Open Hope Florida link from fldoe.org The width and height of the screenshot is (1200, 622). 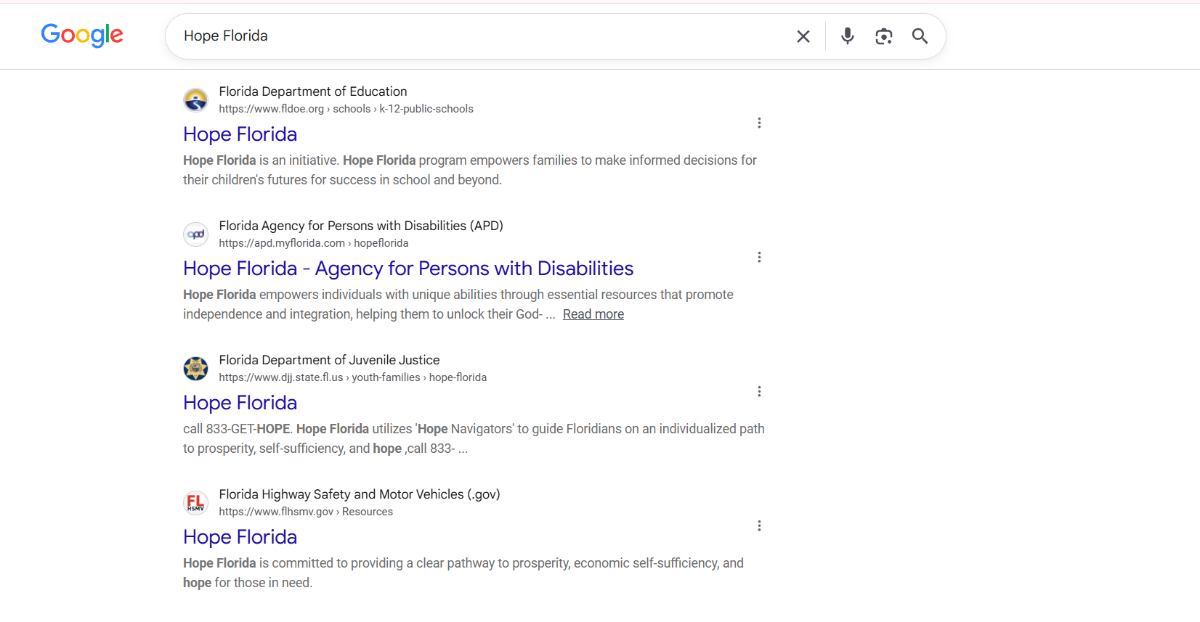[x=240, y=134]
